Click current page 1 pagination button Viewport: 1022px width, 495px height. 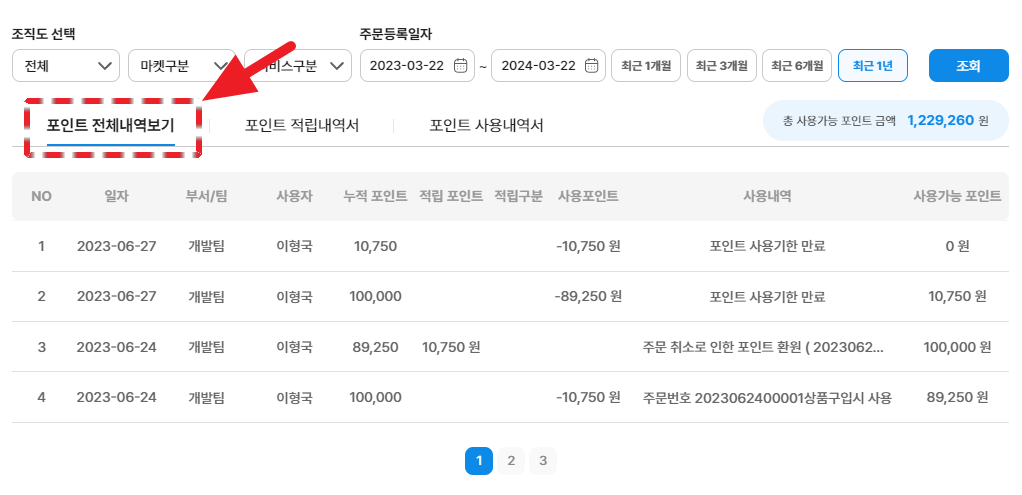[479, 461]
